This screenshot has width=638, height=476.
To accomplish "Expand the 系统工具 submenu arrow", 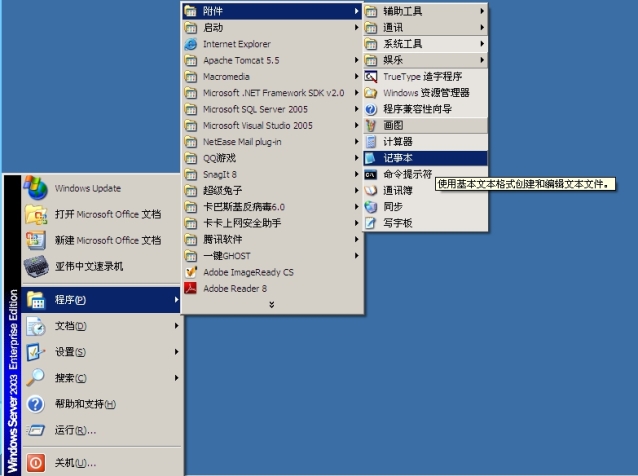I will (482, 44).
